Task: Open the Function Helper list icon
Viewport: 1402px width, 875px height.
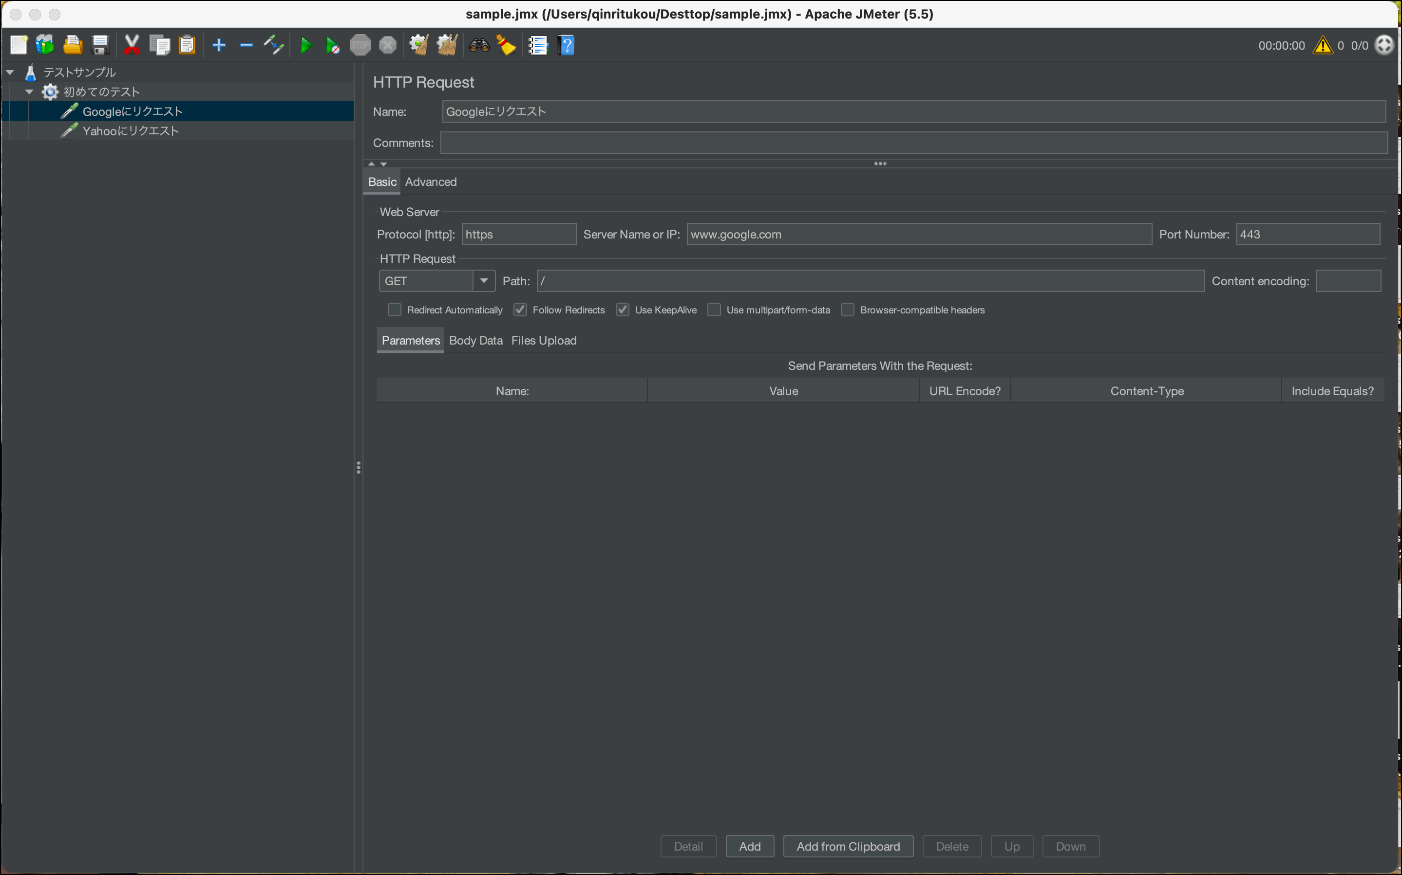Action: pyautogui.click(x=538, y=45)
